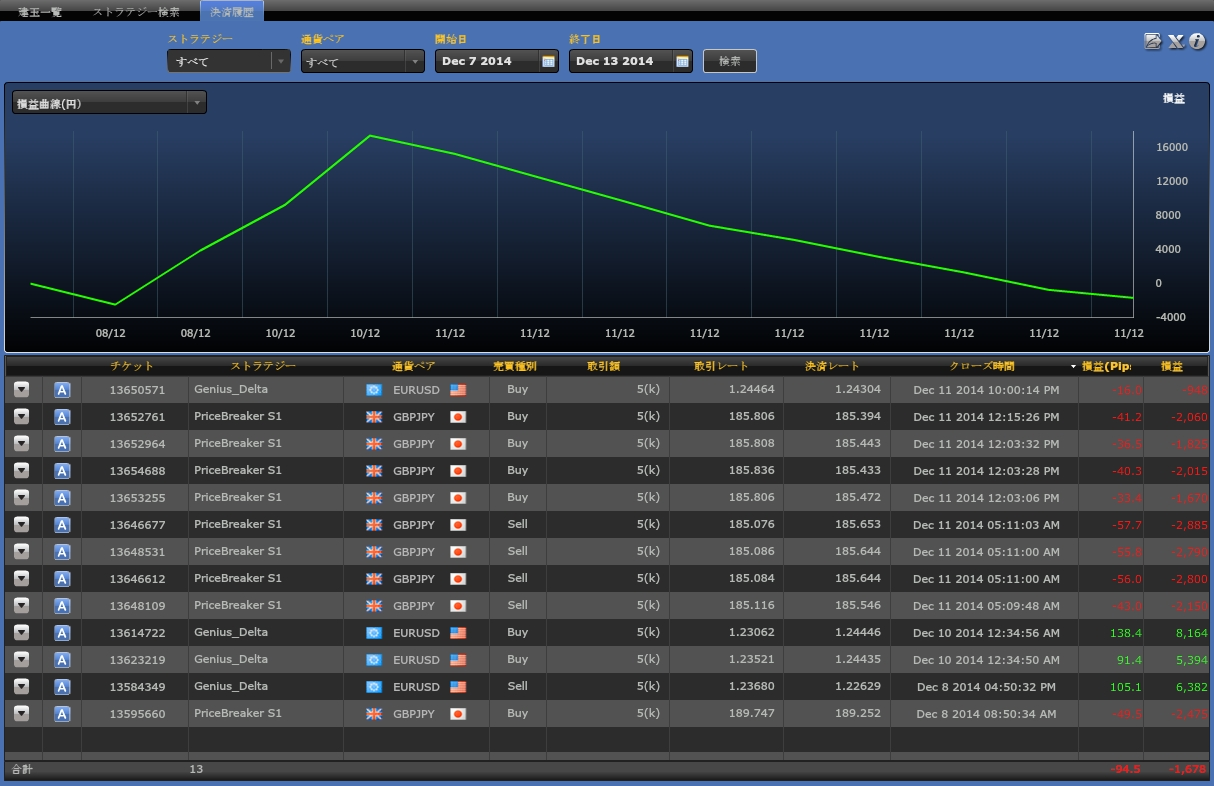Expand the row menu for ticket 13584349
Image resolution: width=1214 pixels, height=786 pixels.
tap(21, 687)
